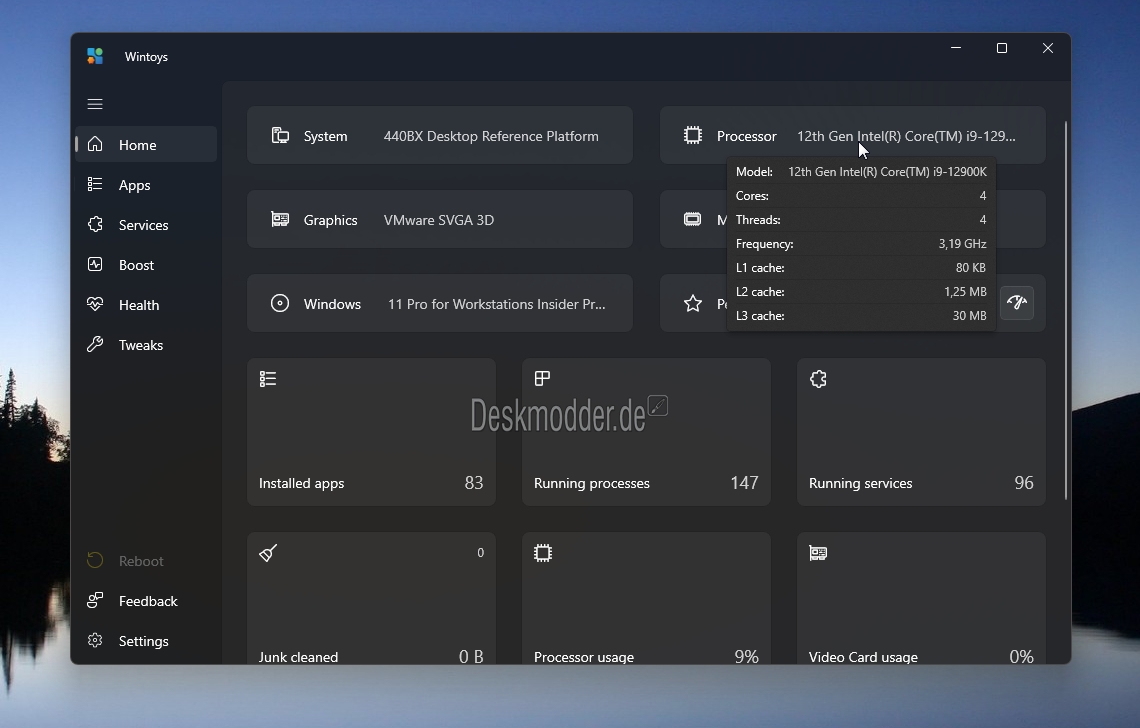The width and height of the screenshot is (1140, 728).
Task: Click the '96' running services count
Action: [1024, 483]
